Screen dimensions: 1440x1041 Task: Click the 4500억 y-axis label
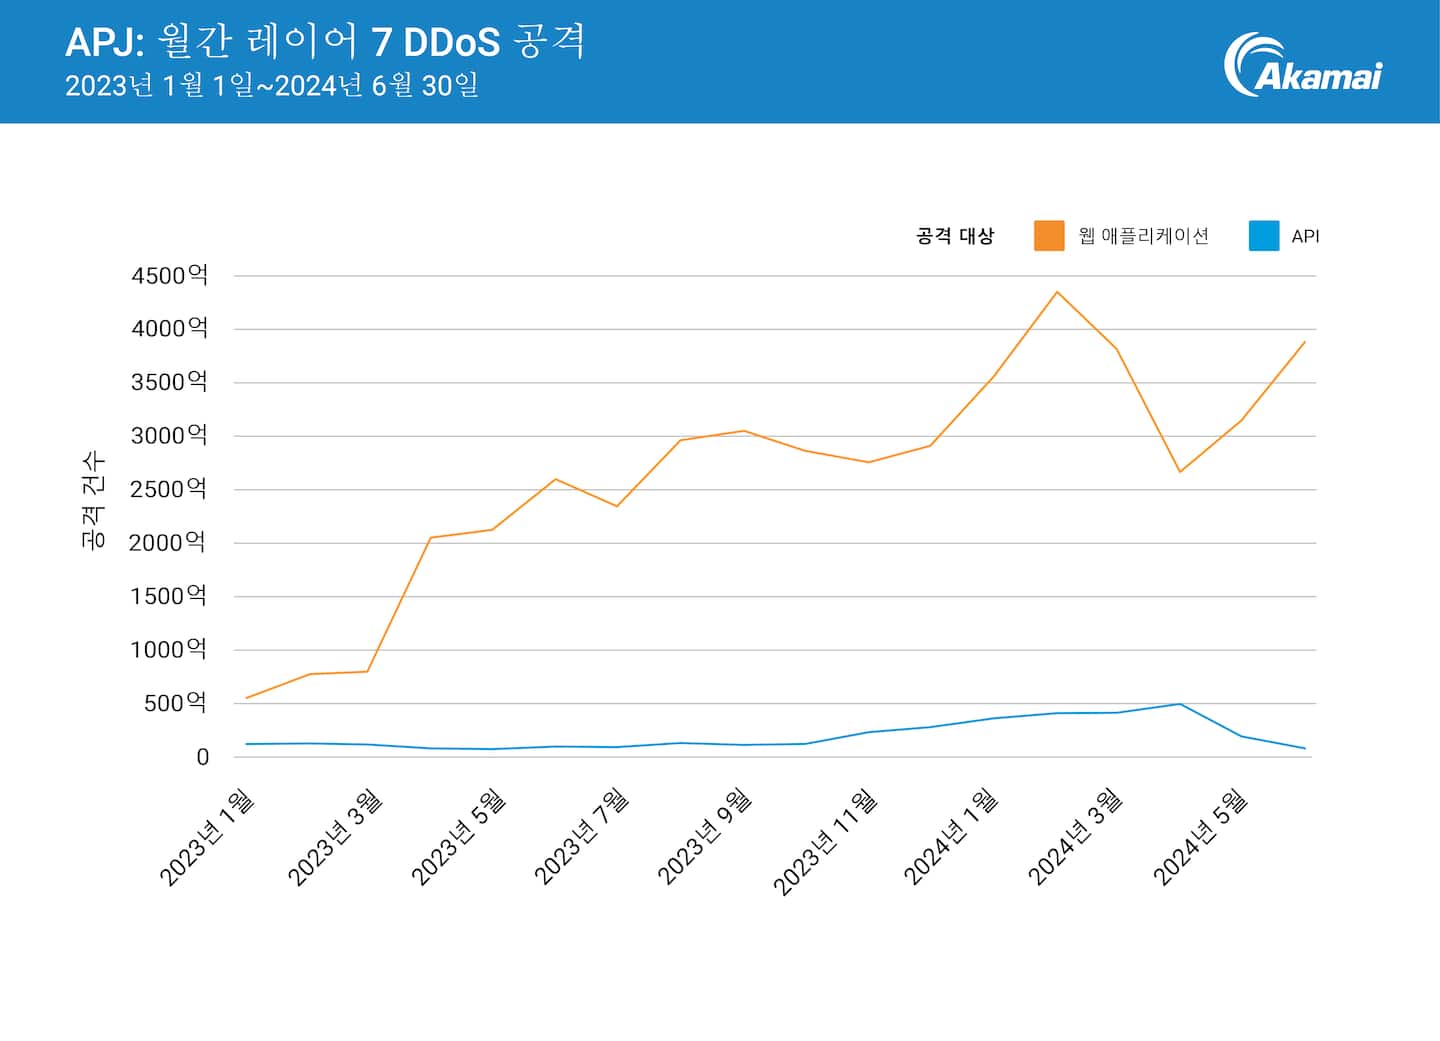169,276
